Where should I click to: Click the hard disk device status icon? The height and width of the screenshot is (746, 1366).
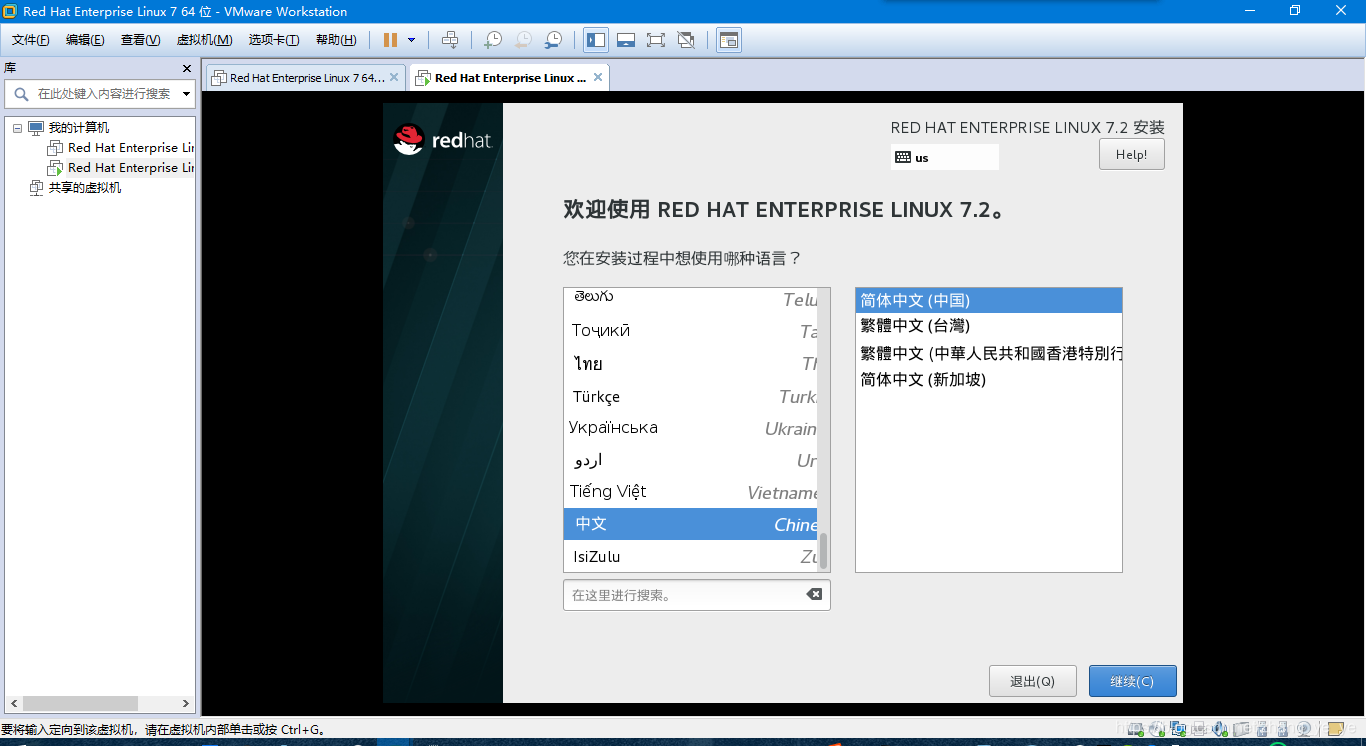[1136, 729]
